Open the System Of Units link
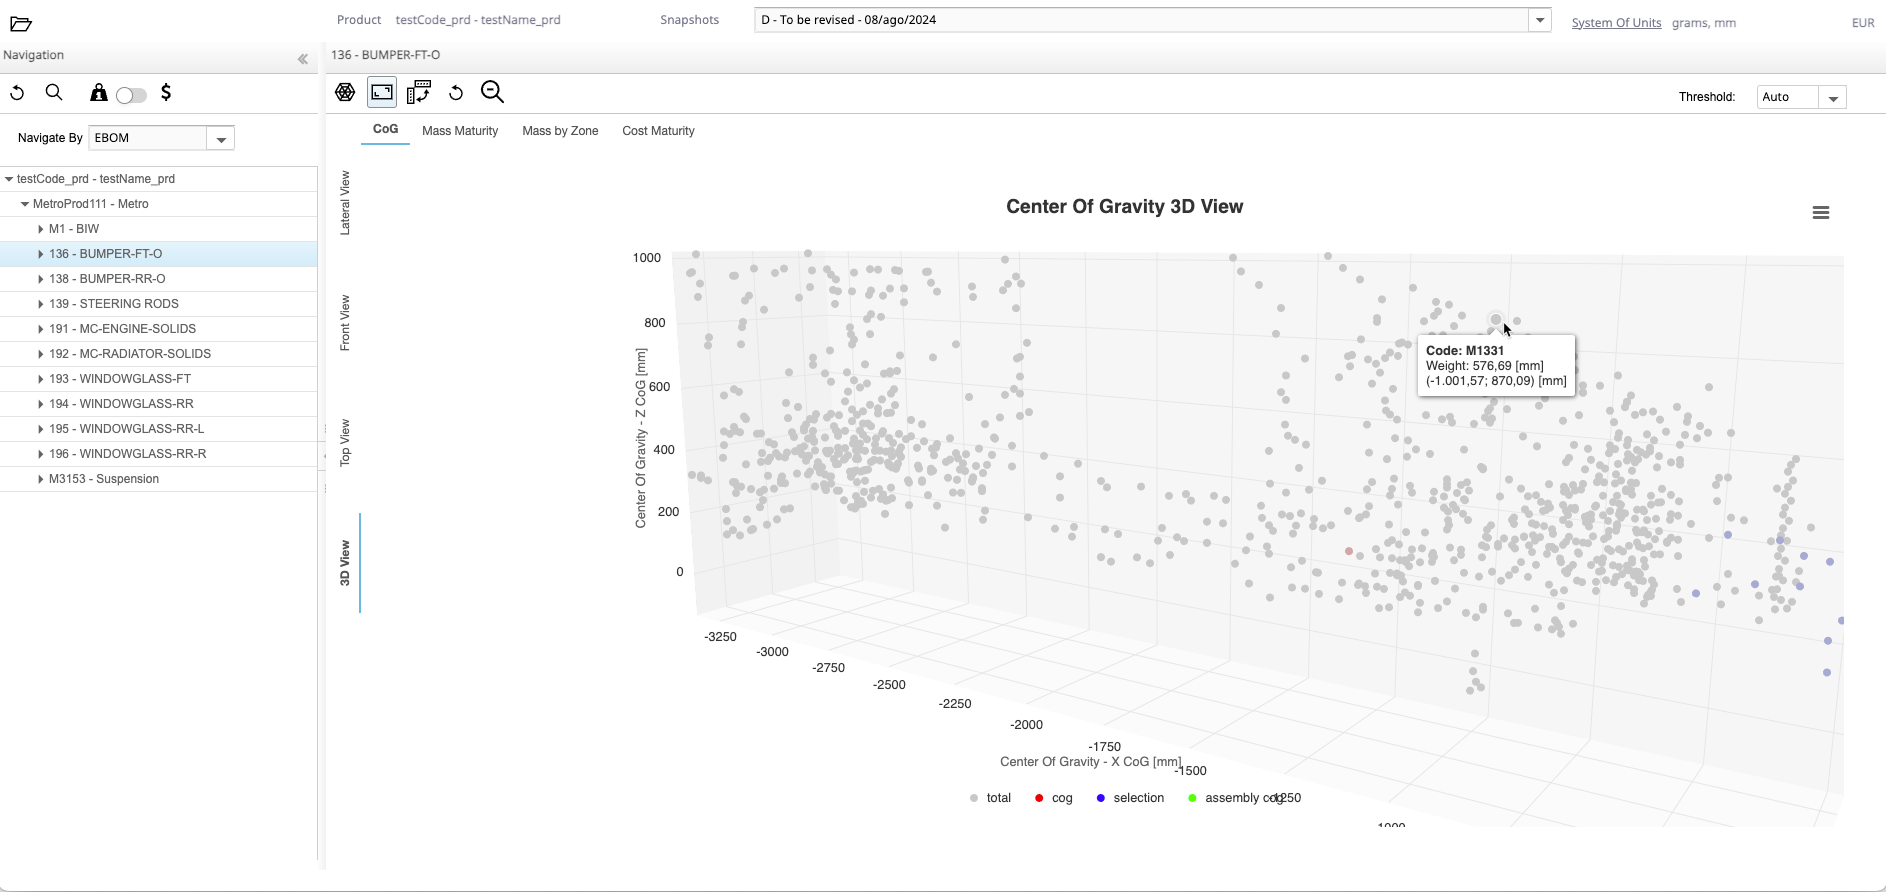The width and height of the screenshot is (1886, 892). coord(1615,23)
